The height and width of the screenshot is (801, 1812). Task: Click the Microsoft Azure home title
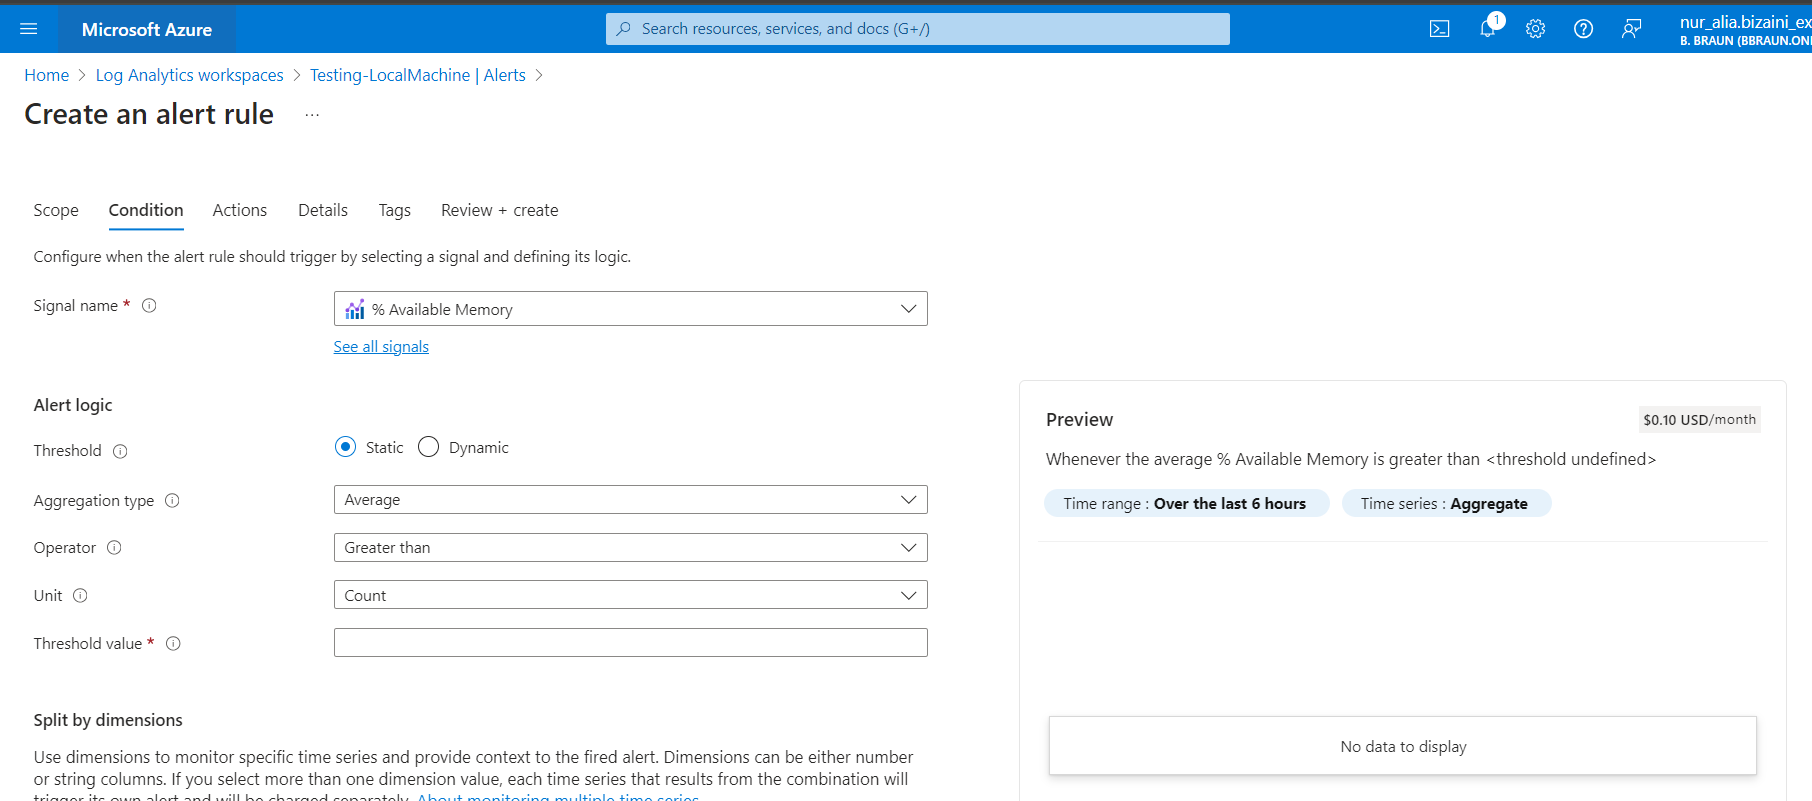pos(147,29)
